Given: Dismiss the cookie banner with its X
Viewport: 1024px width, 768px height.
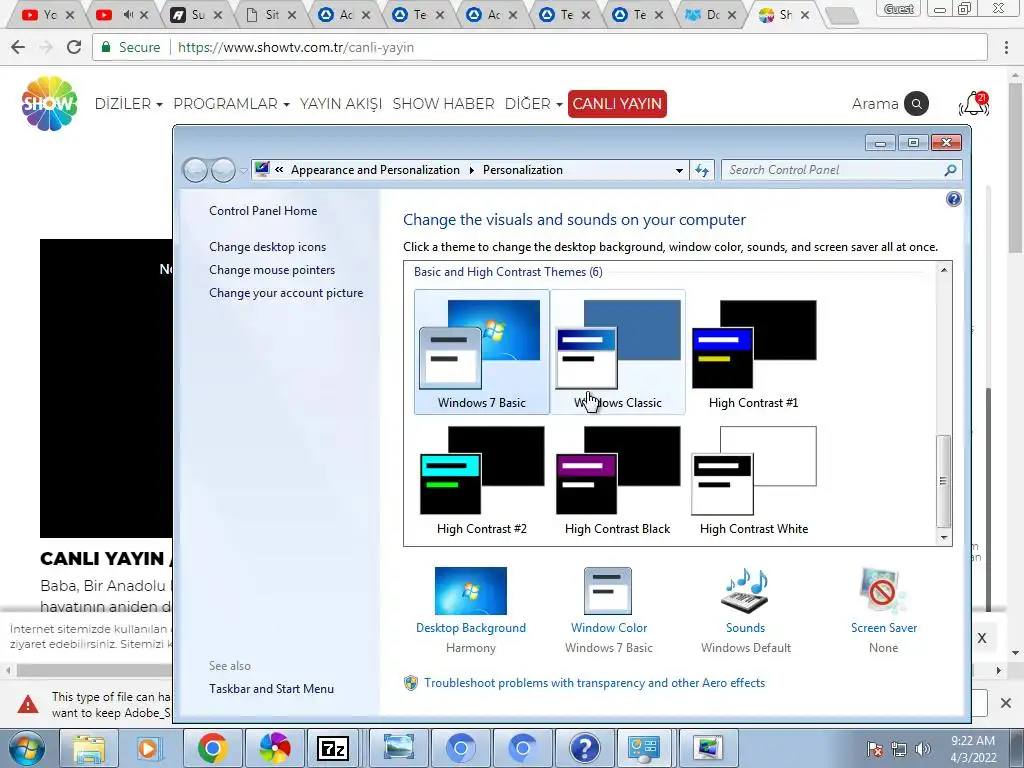Looking at the screenshot, I should [x=982, y=639].
